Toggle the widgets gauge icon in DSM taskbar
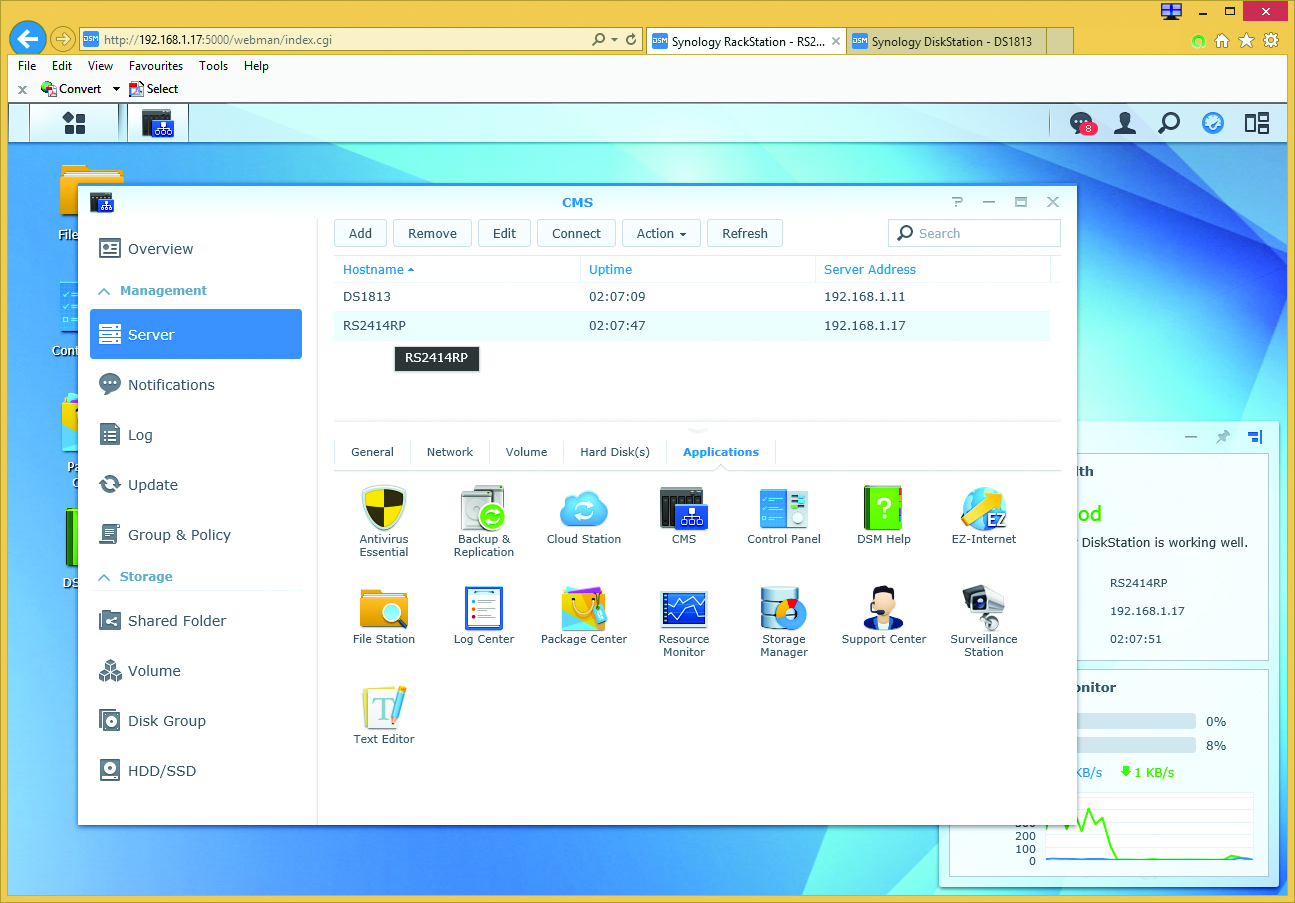 [1212, 123]
